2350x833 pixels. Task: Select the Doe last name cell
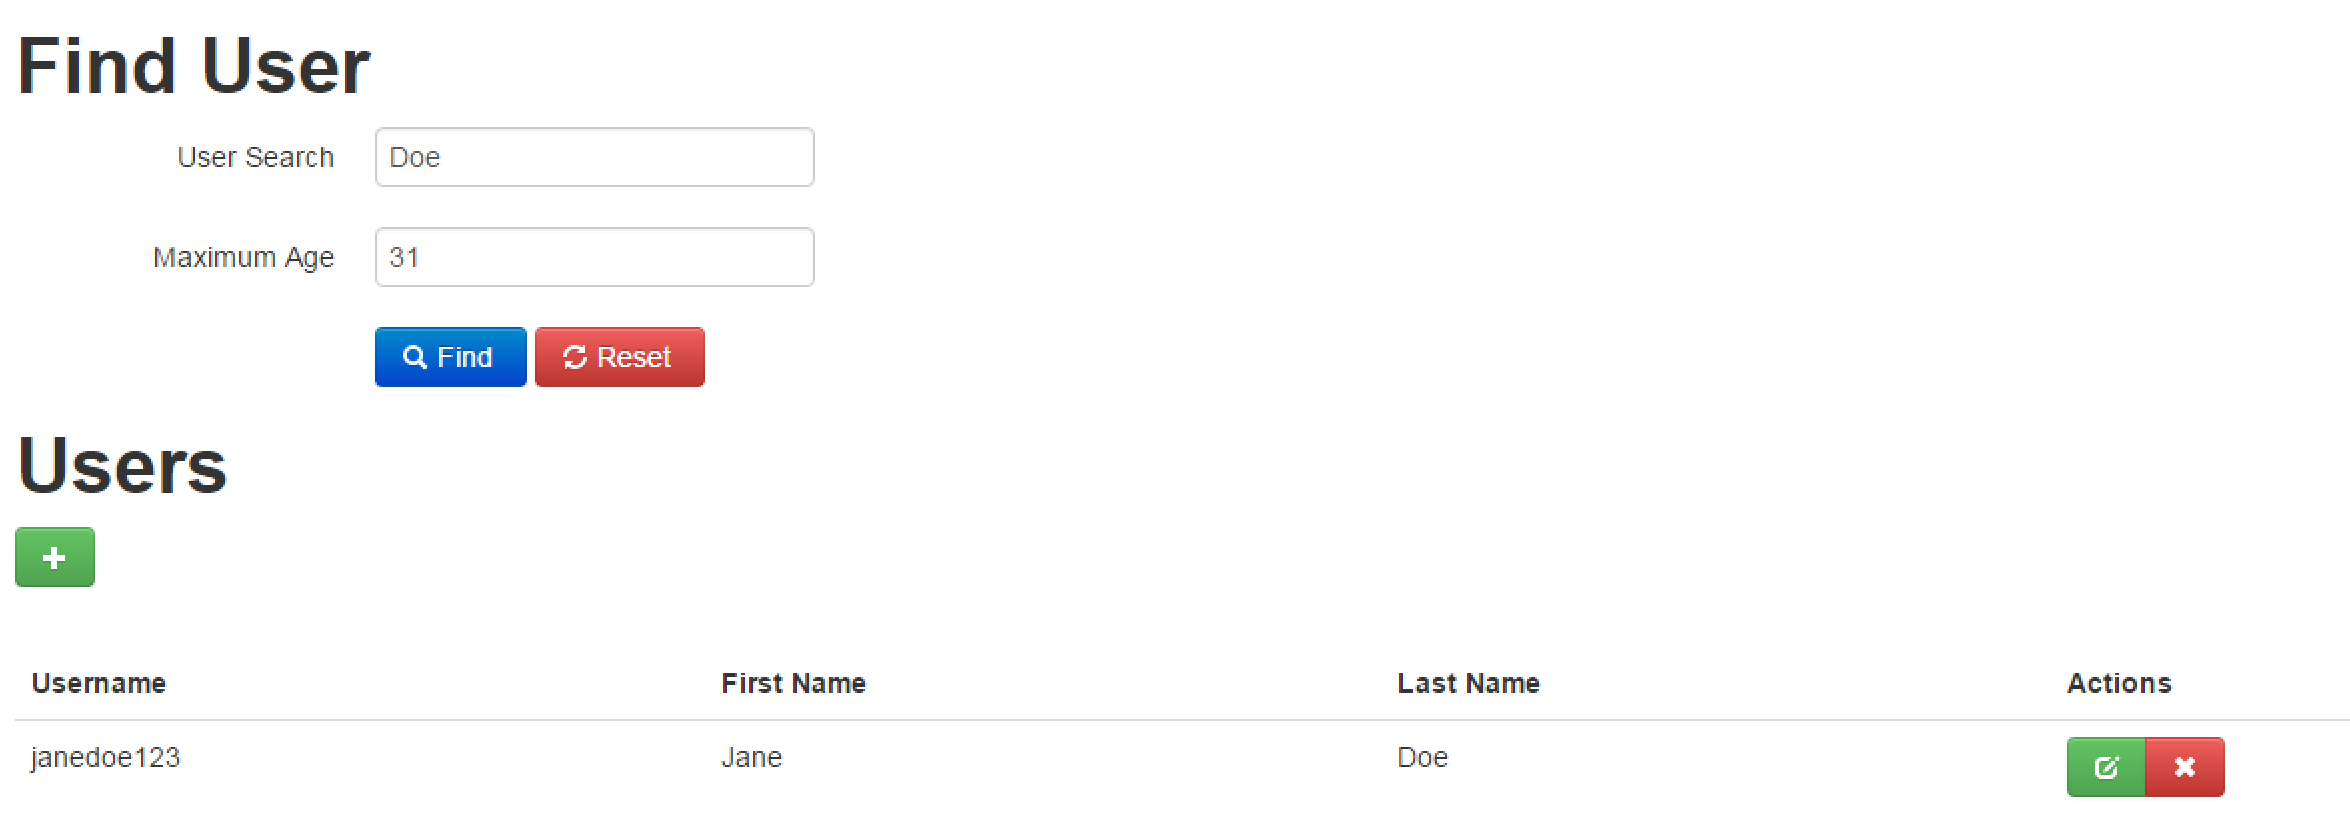point(1423,758)
